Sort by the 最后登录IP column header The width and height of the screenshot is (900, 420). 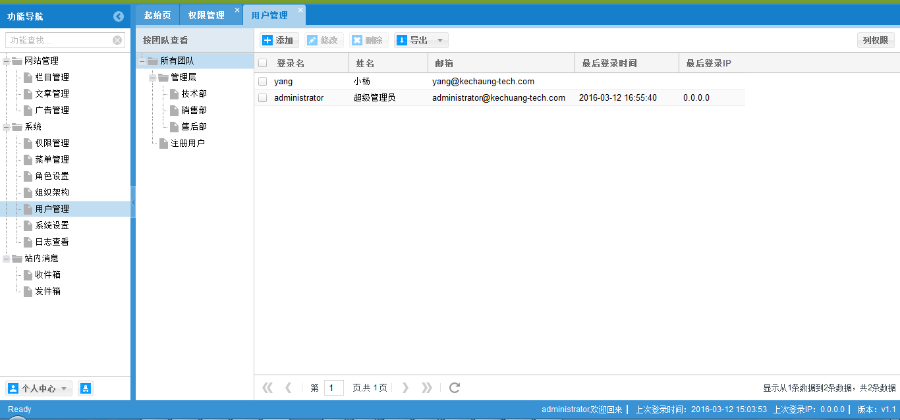point(712,63)
